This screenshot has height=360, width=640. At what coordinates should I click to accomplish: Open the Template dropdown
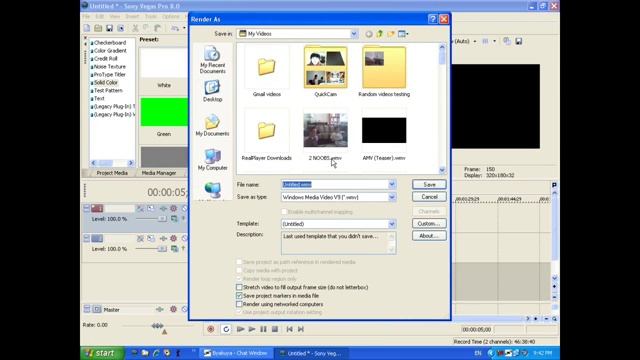392,224
